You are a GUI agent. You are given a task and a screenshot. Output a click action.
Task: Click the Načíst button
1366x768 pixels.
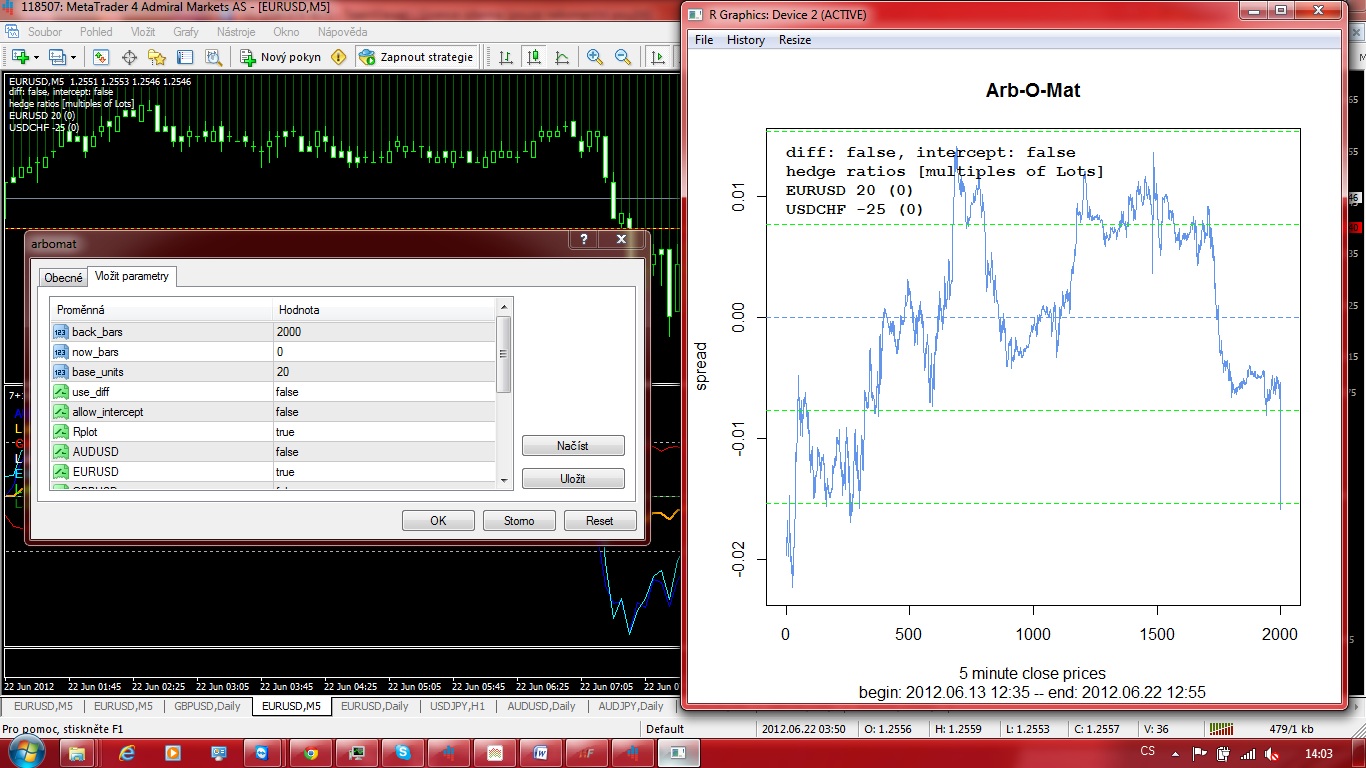click(573, 446)
